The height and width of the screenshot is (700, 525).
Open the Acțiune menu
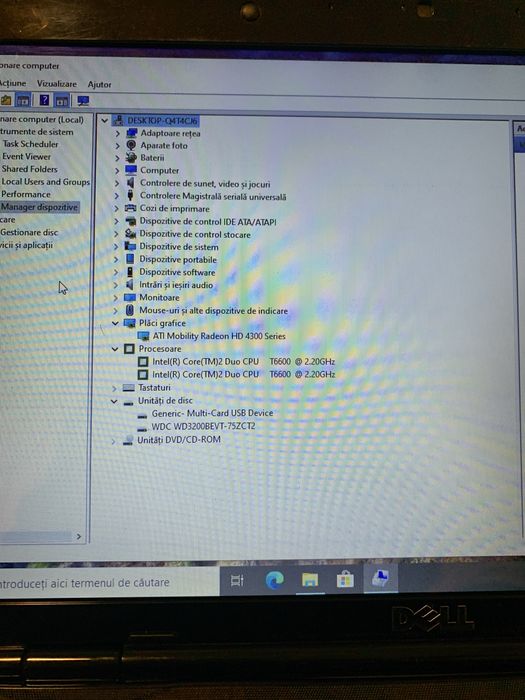(x=12, y=83)
